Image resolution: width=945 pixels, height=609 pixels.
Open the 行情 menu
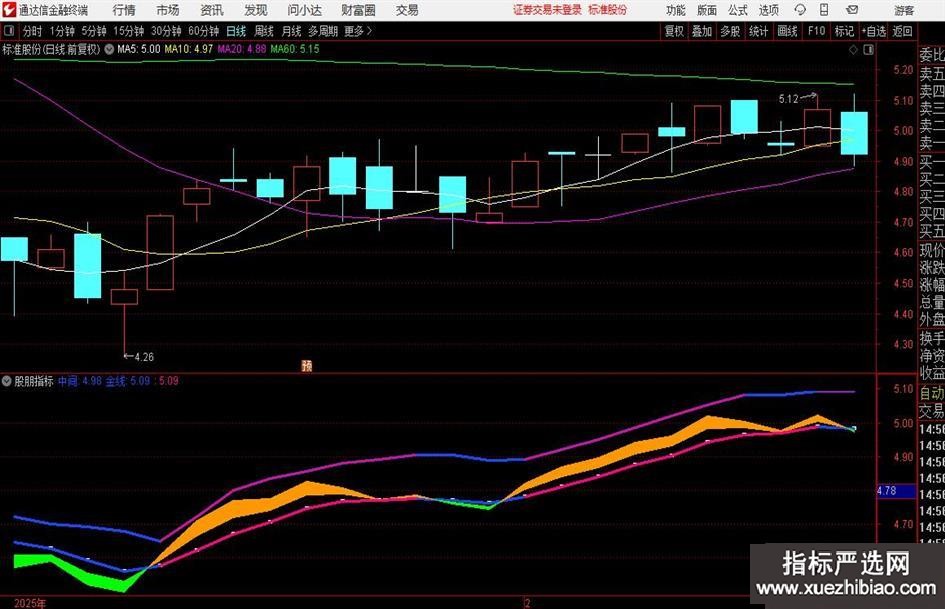point(124,10)
